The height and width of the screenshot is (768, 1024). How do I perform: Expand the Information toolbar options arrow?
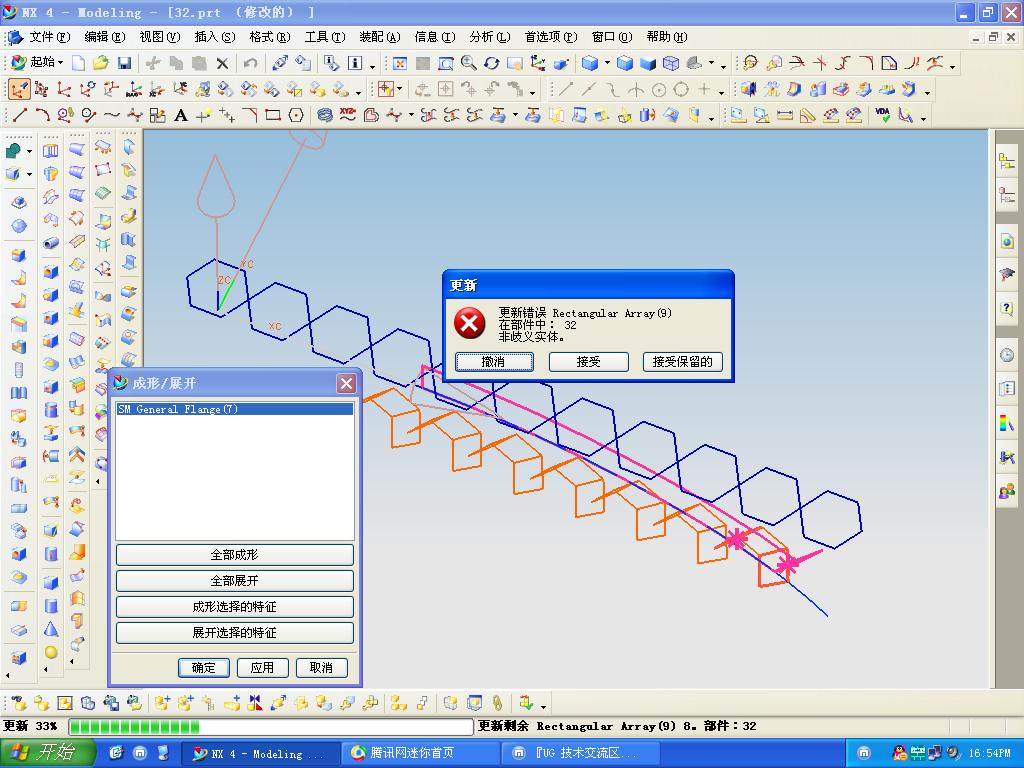(372, 66)
